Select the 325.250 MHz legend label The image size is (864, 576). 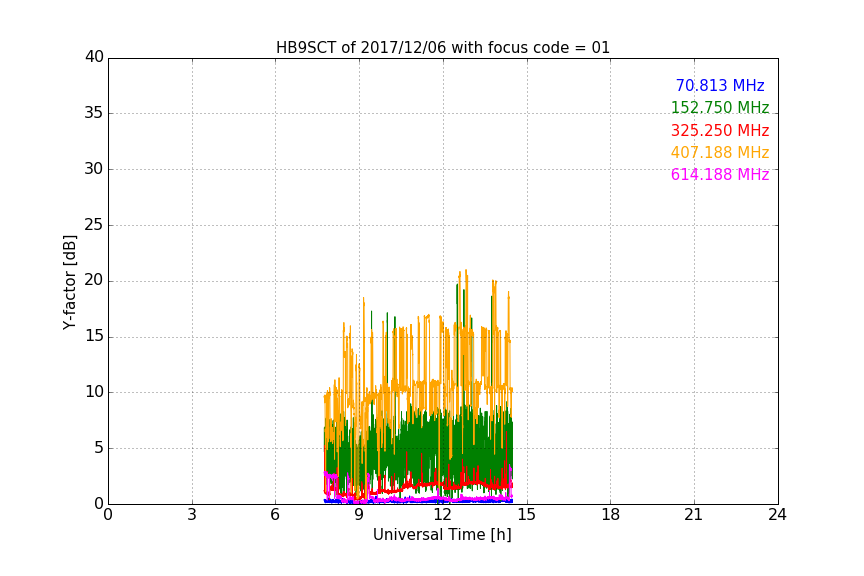click(x=720, y=131)
